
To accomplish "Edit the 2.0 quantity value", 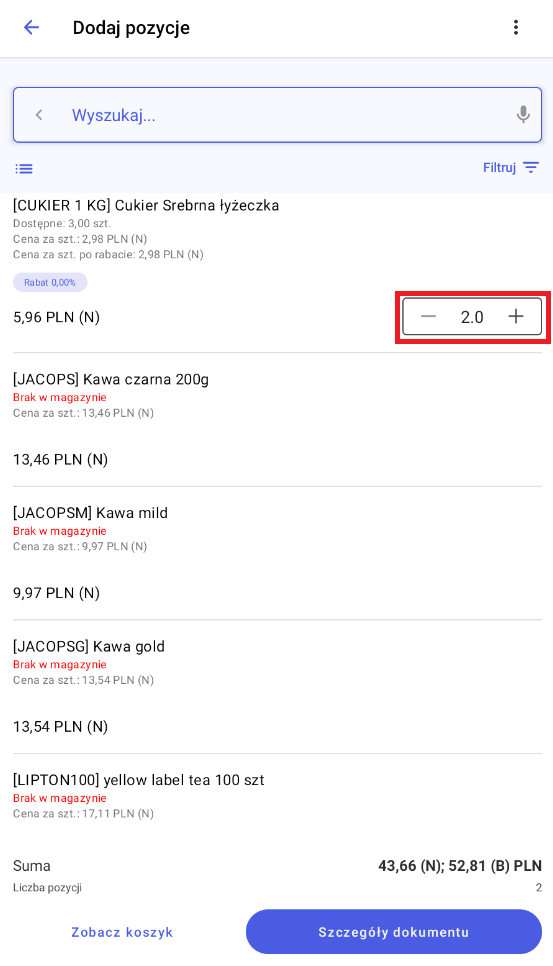I will 472,317.
